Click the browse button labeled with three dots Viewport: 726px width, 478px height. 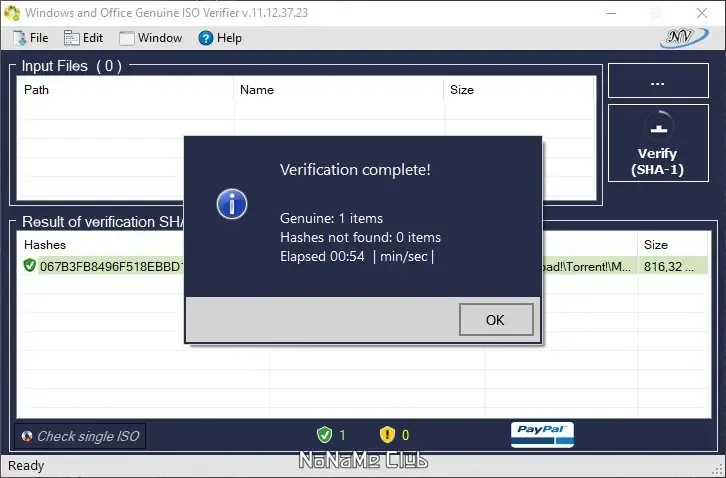658,81
